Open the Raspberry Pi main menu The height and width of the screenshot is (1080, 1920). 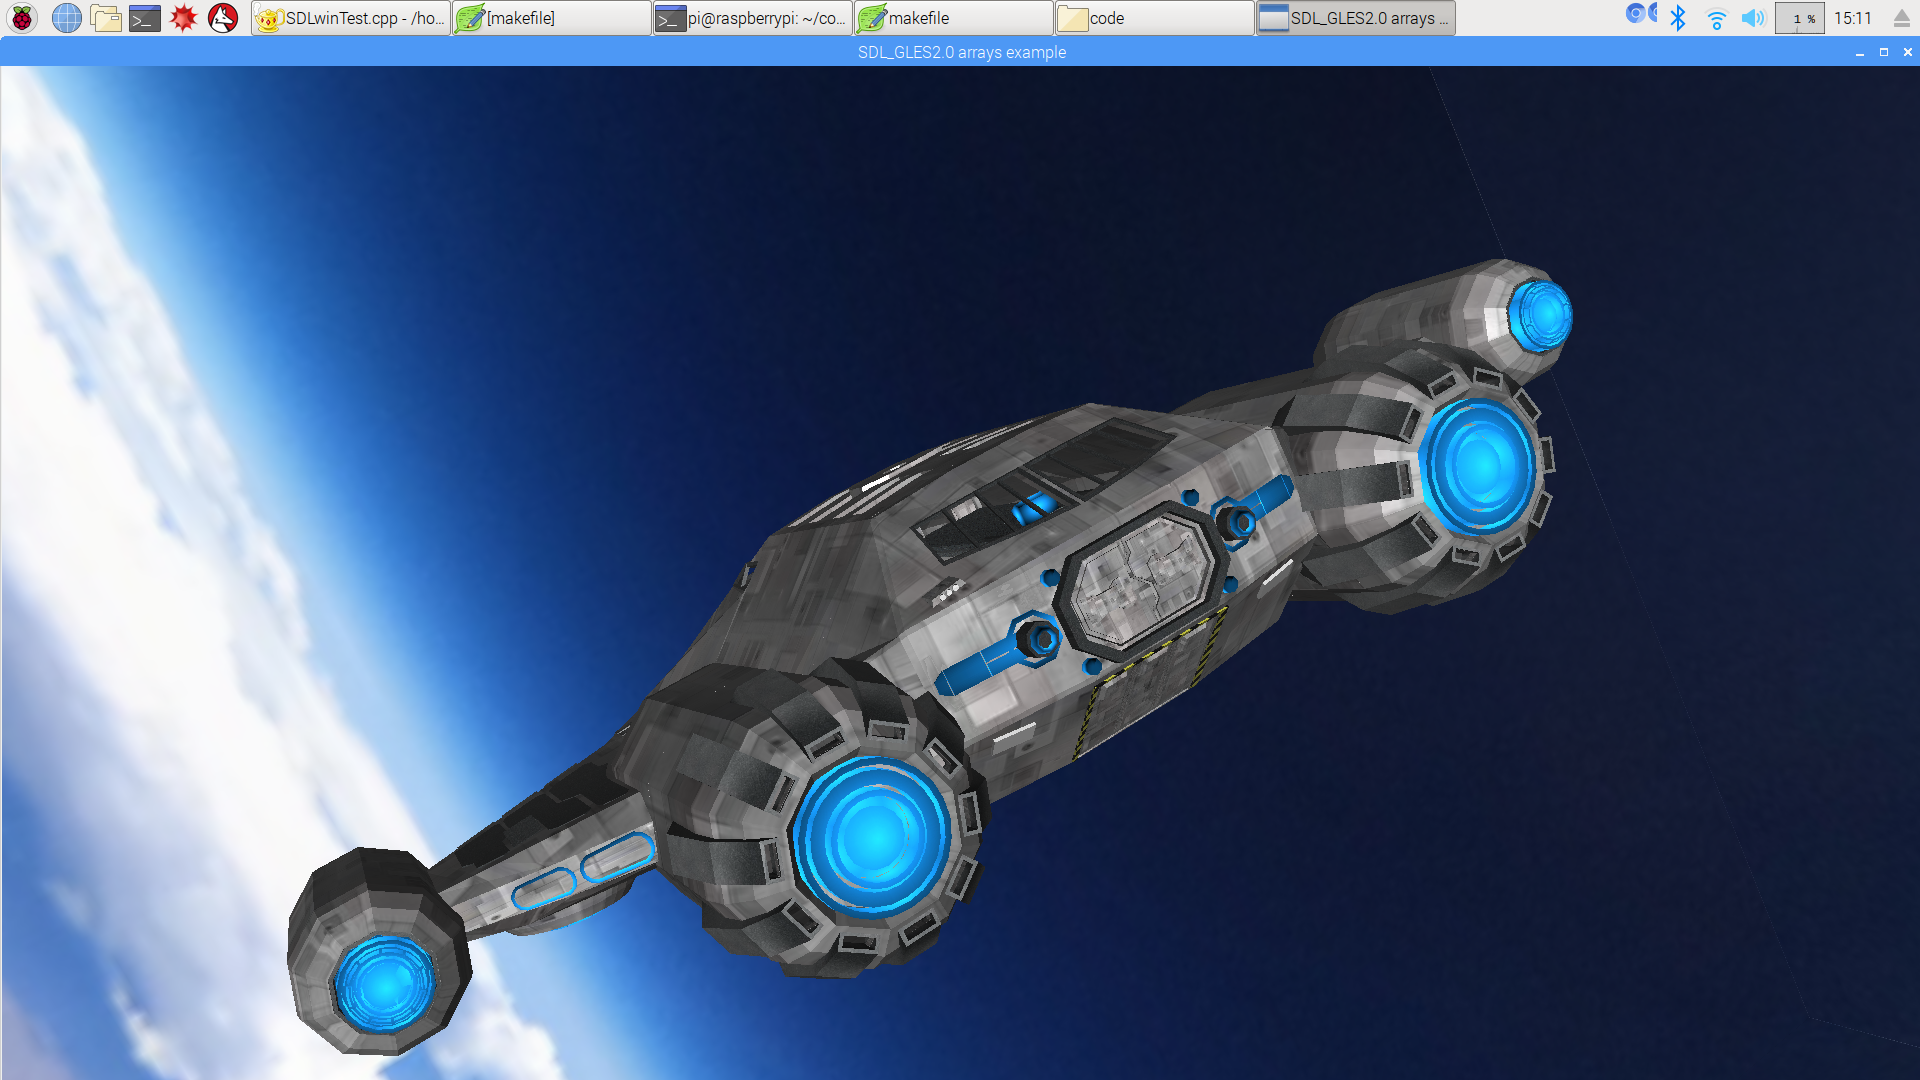tap(22, 18)
